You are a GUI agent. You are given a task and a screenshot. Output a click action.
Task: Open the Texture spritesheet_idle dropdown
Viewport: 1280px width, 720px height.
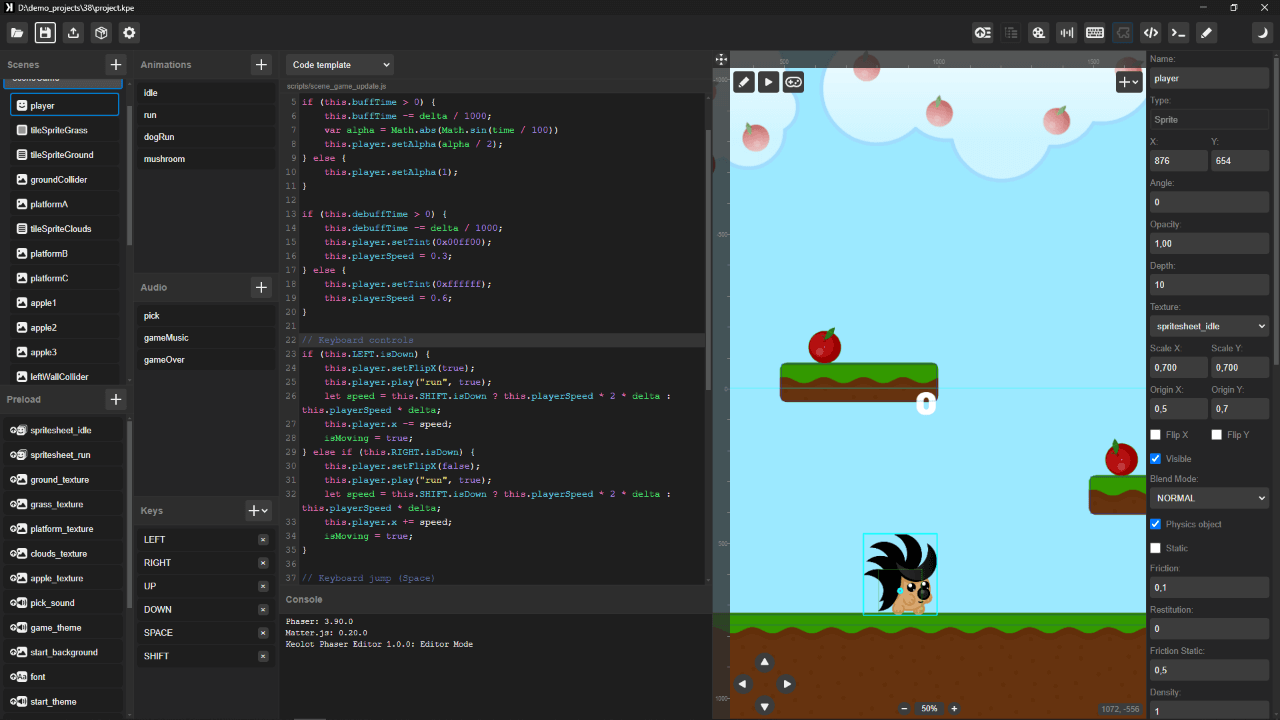pos(1210,326)
